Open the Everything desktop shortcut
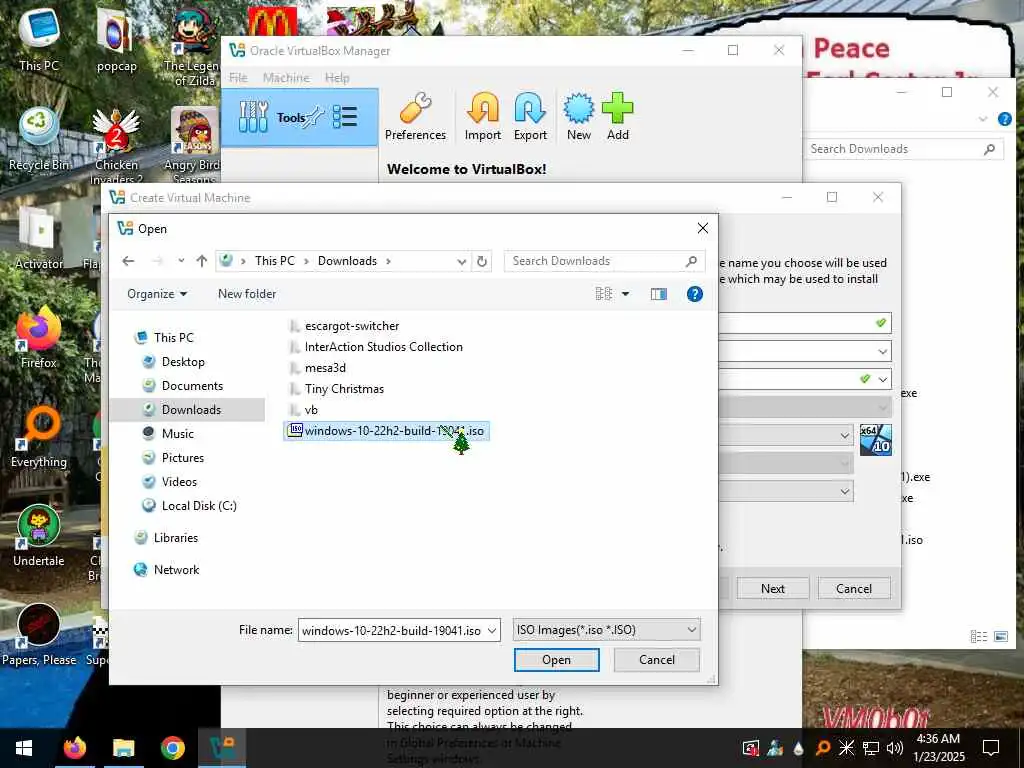Viewport: 1024px width, 768px height. click(x=39, y=436)
